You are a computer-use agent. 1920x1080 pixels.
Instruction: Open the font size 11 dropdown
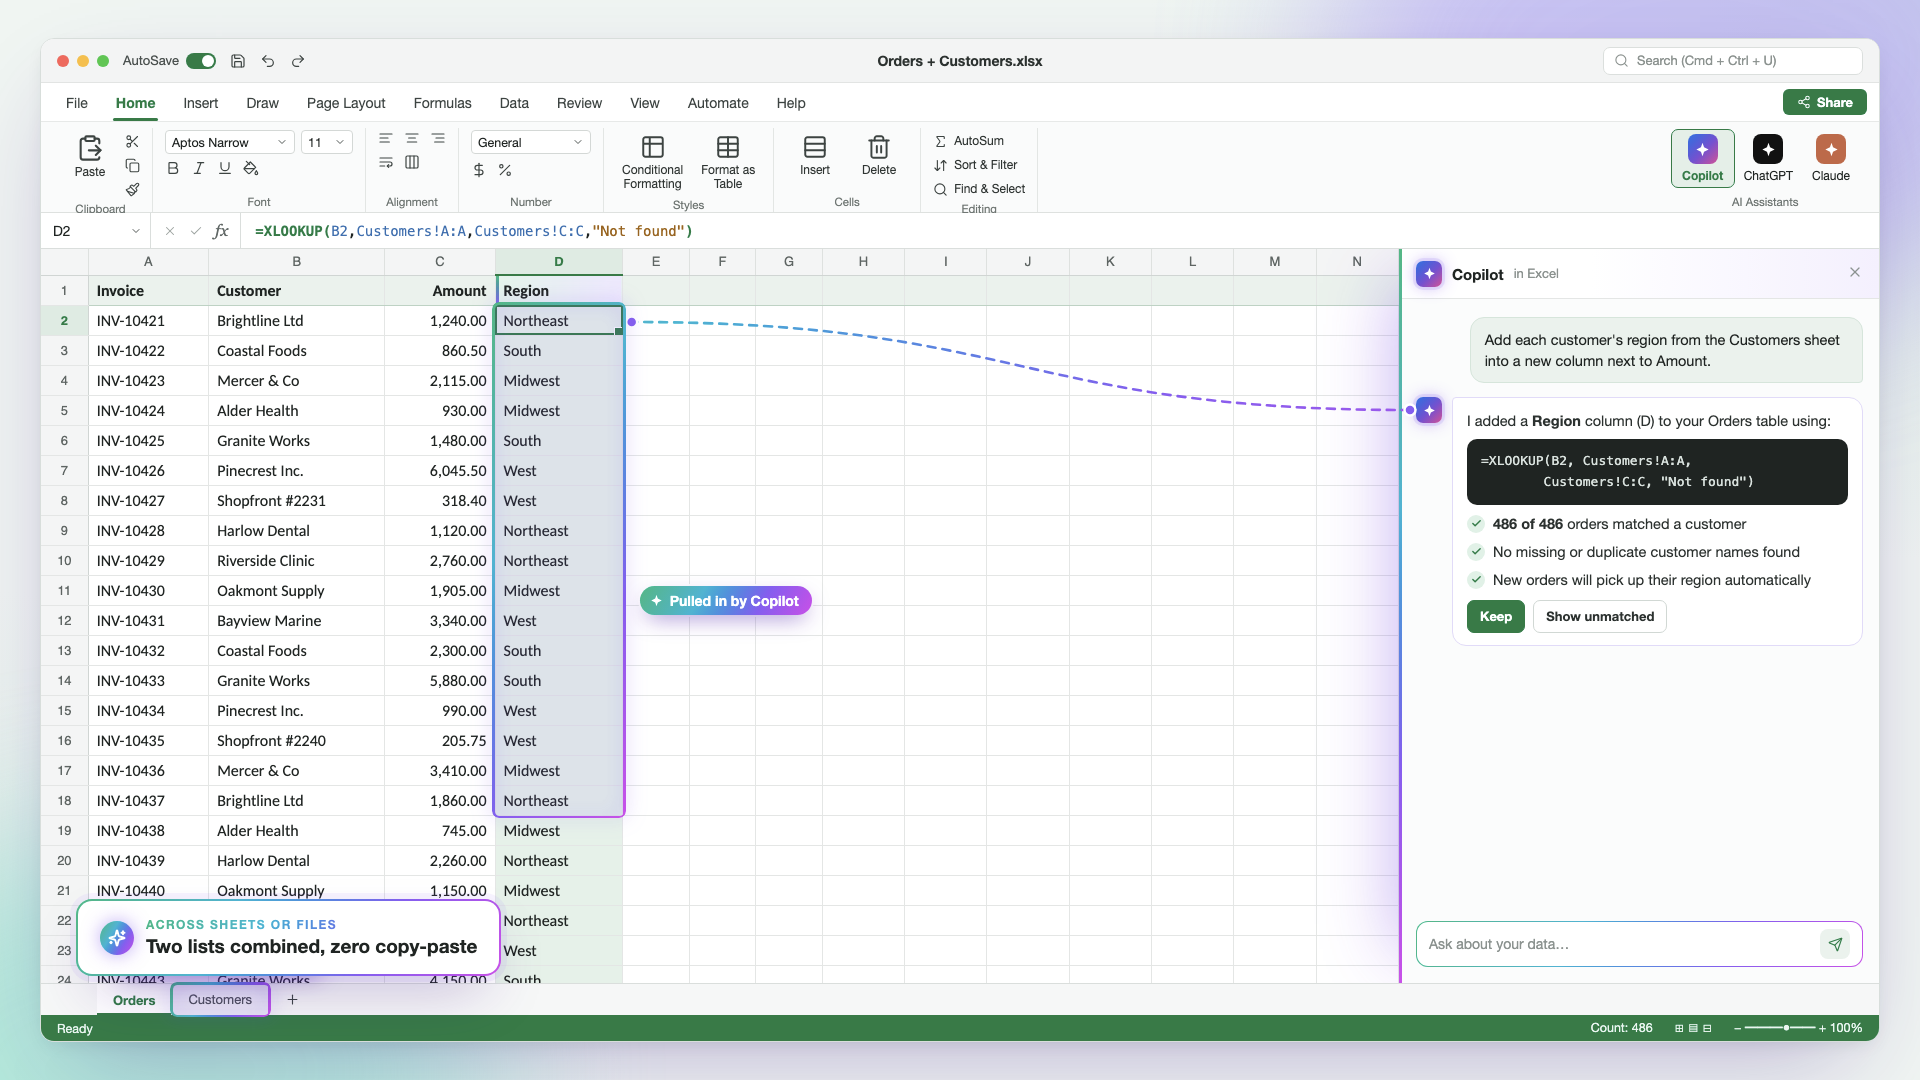point(327,142)
